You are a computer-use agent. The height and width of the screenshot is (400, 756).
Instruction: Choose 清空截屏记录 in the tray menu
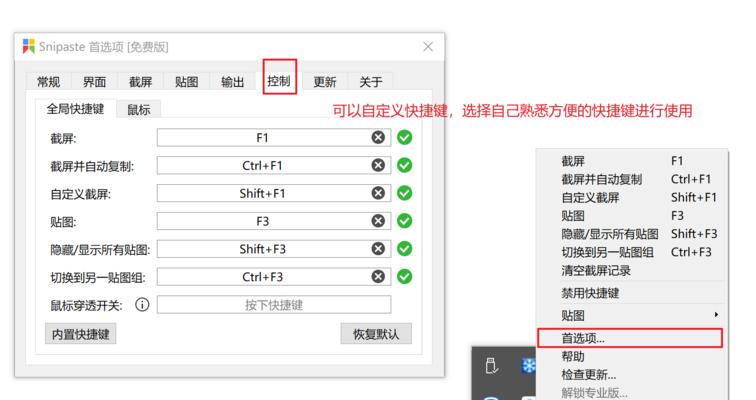[632, 270]
